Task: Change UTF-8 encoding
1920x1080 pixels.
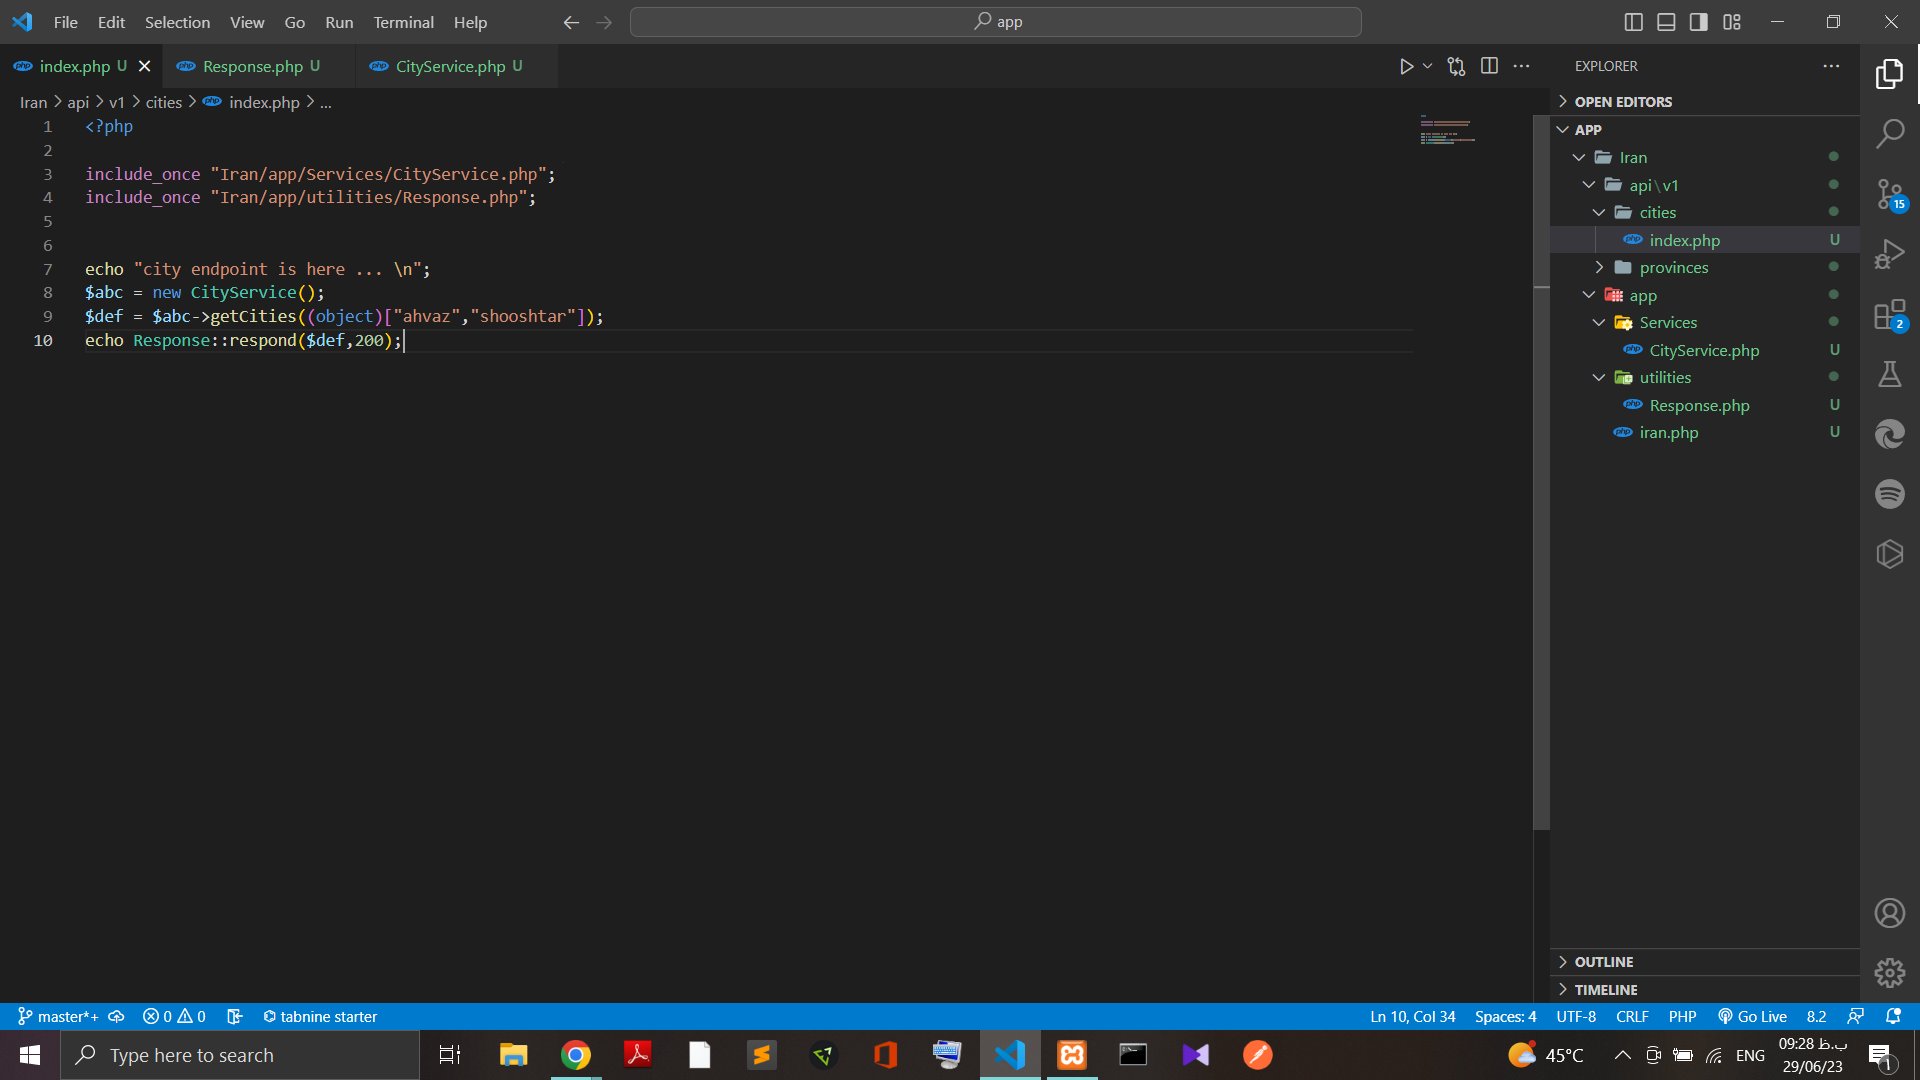Action: tap(1576, 1016)
